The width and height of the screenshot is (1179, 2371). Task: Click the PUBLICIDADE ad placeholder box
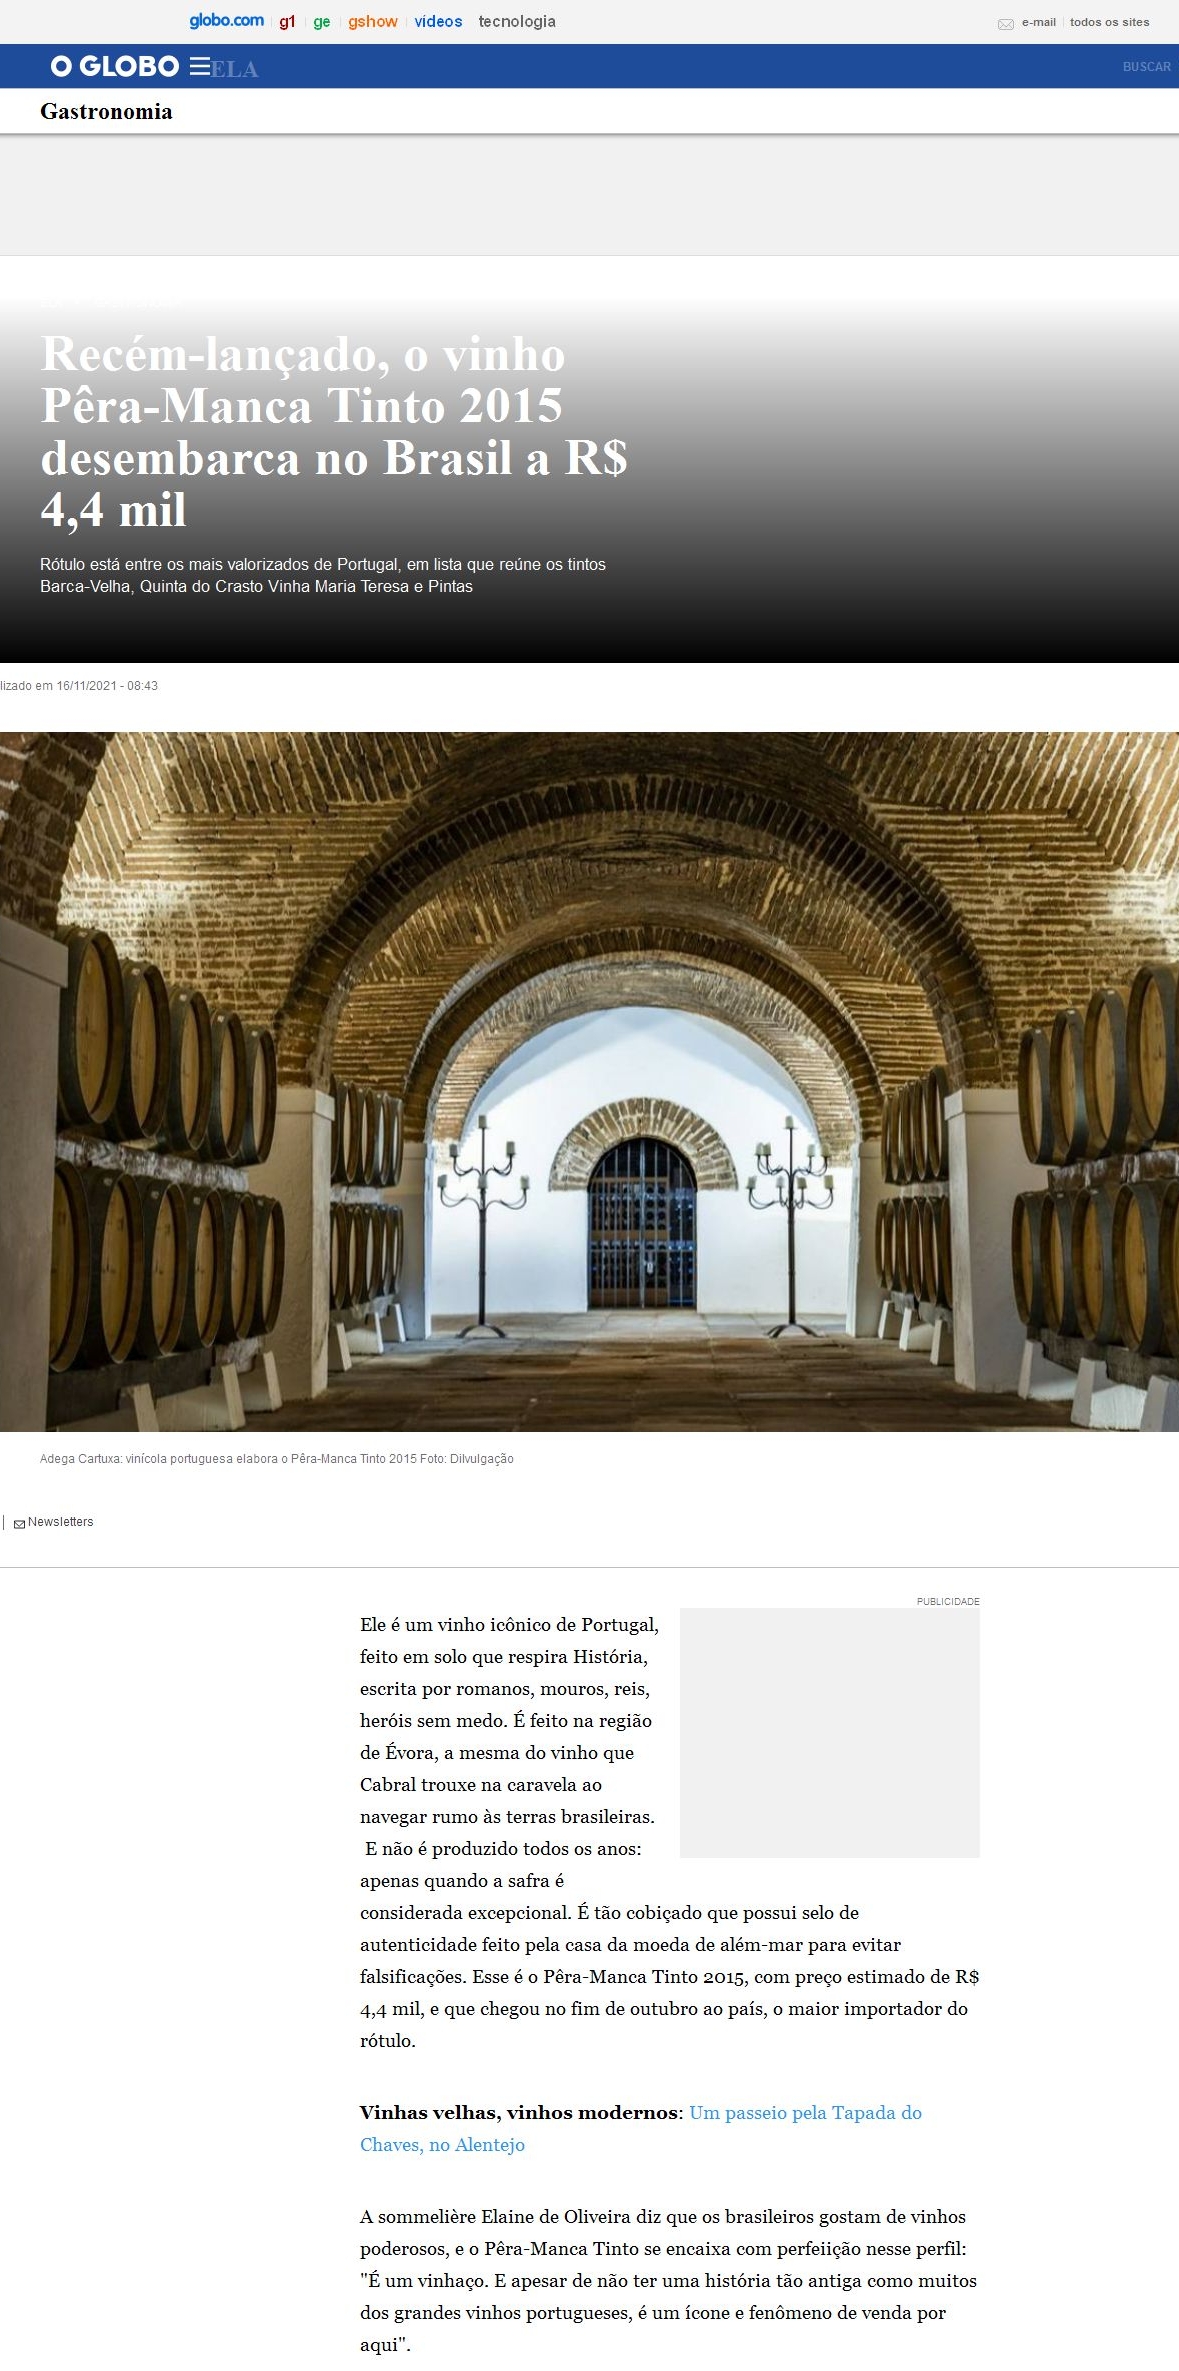(829, 1732)
